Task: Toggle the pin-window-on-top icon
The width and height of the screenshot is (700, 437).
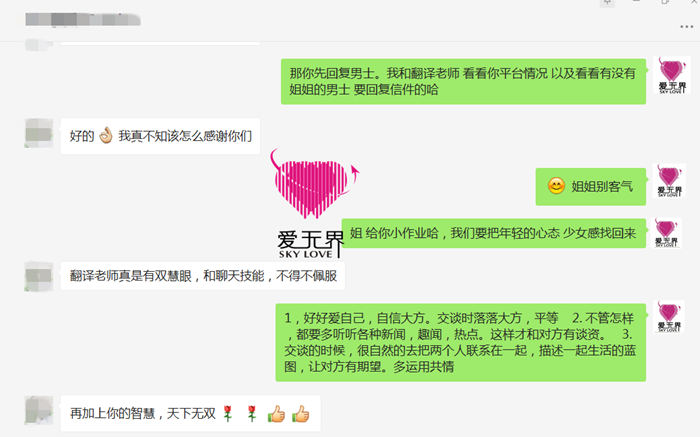Action: [607, 3]
